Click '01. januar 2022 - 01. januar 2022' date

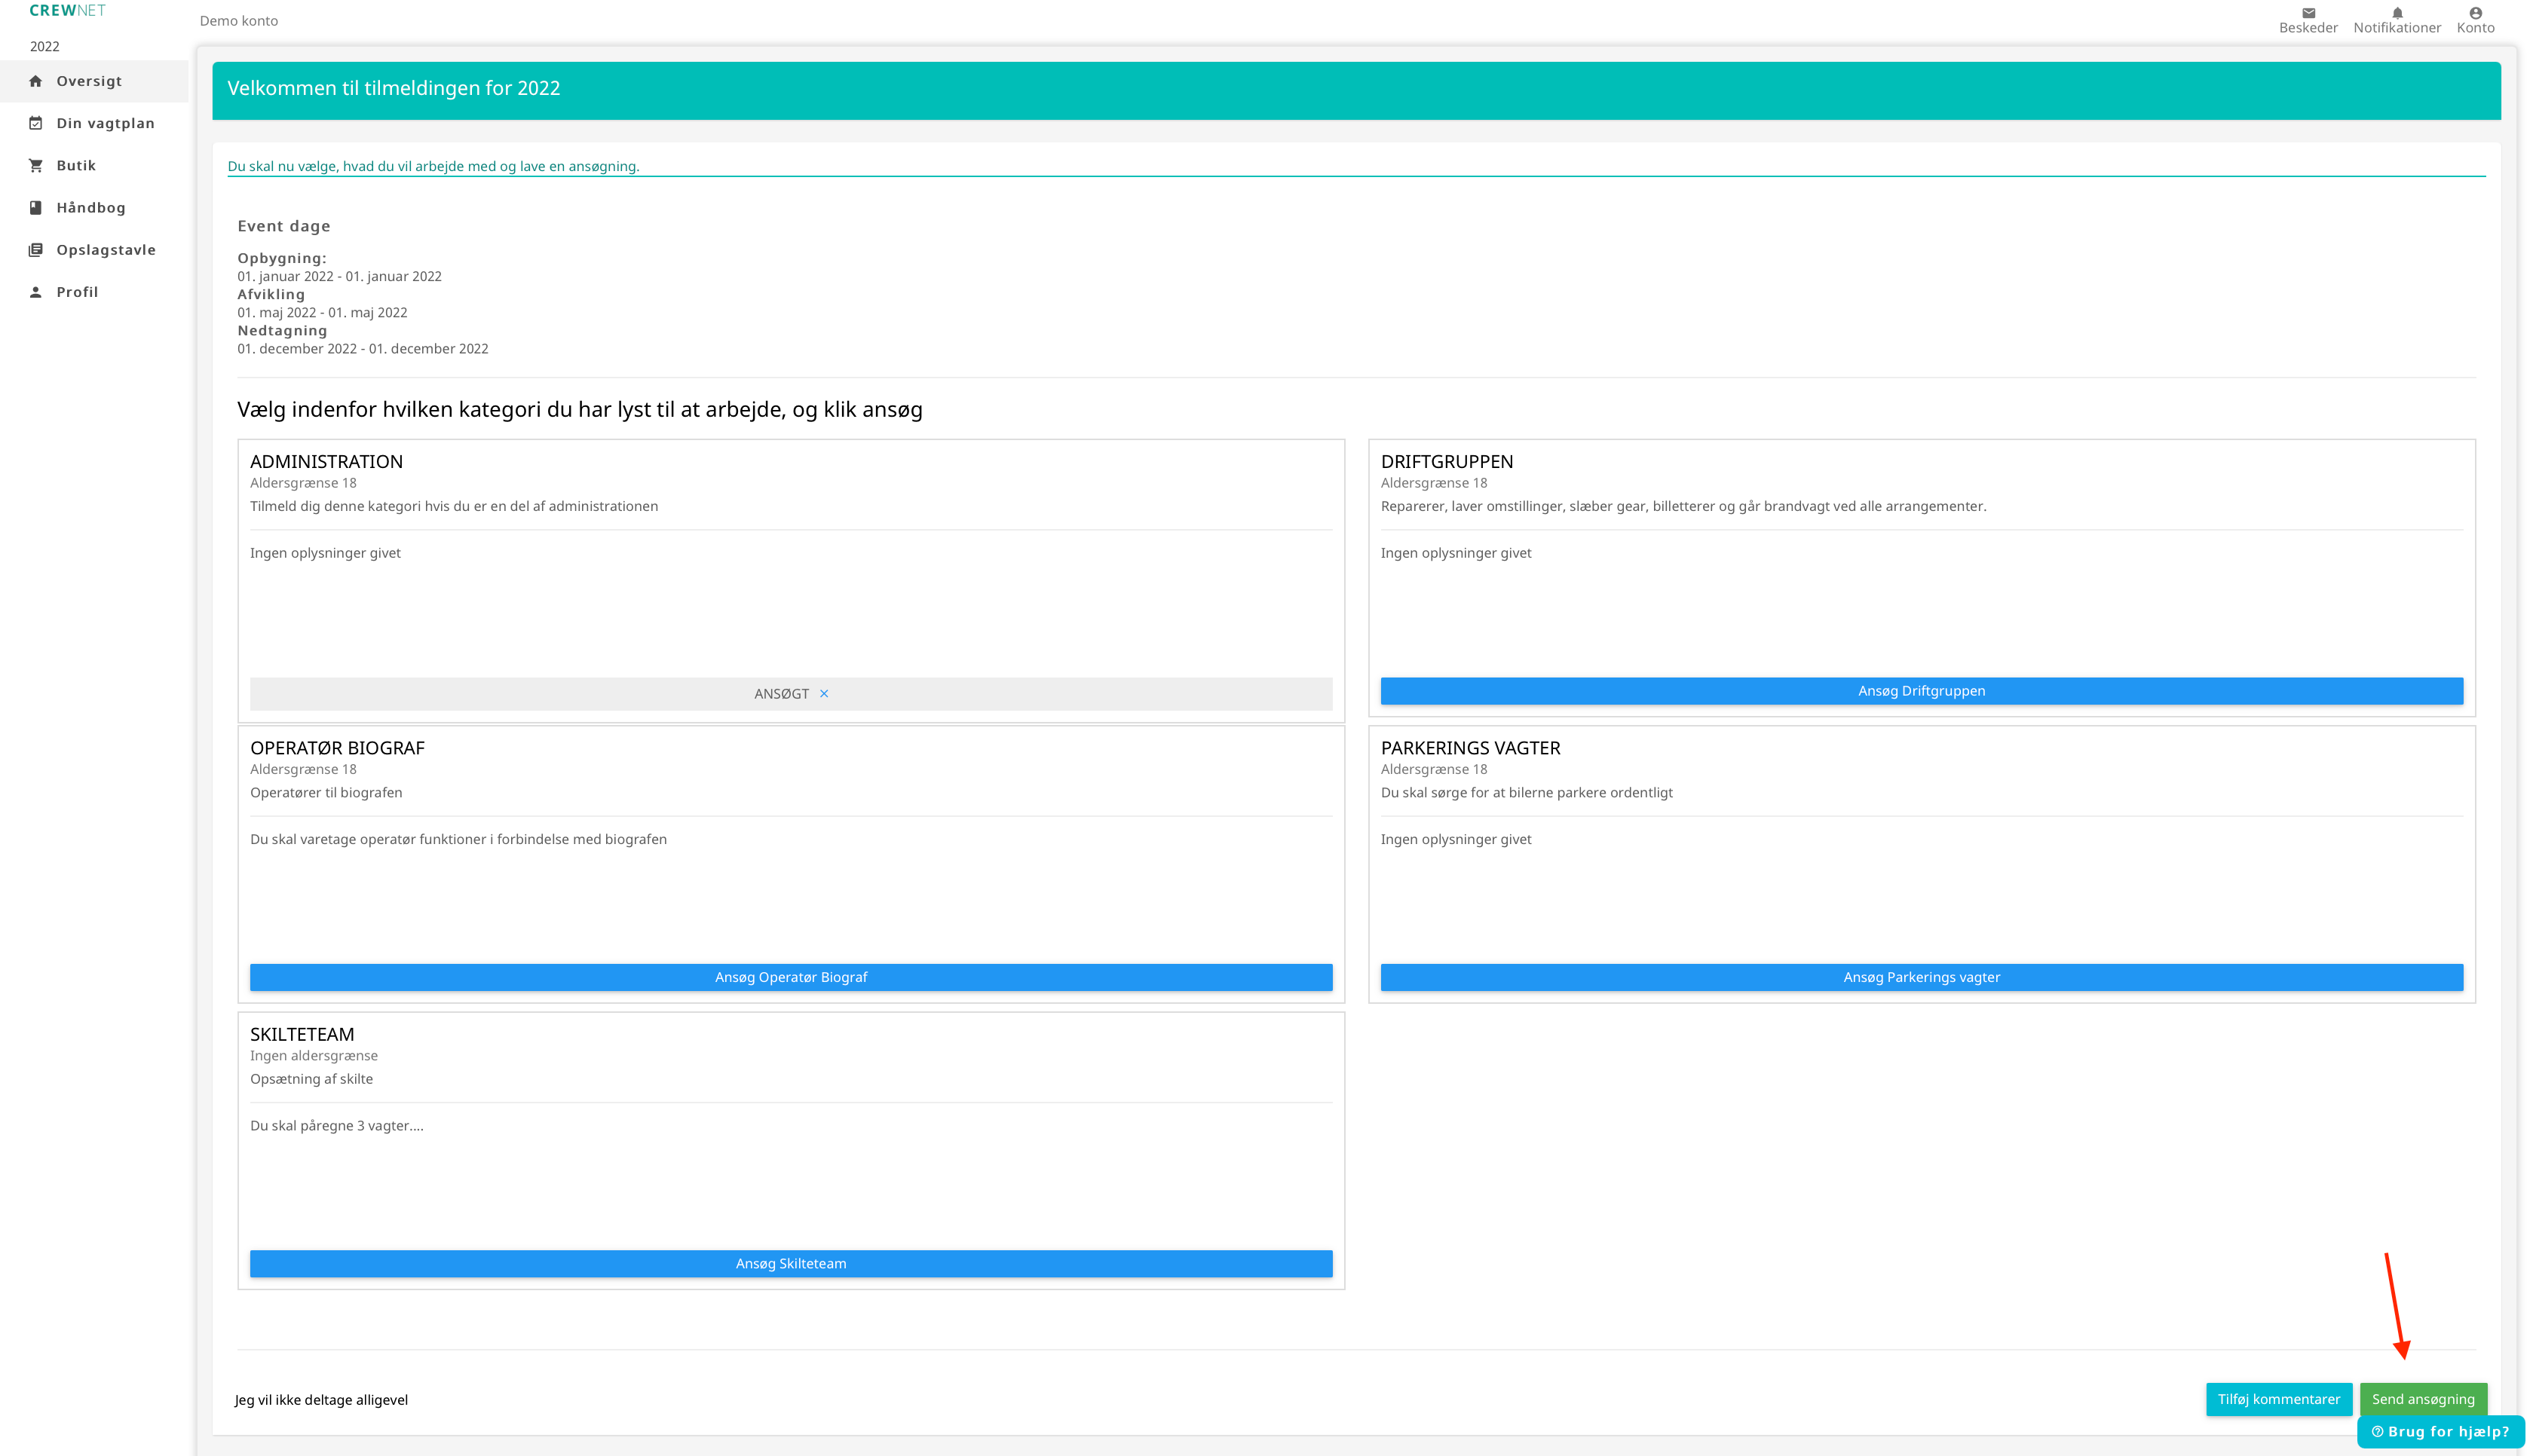339,277
